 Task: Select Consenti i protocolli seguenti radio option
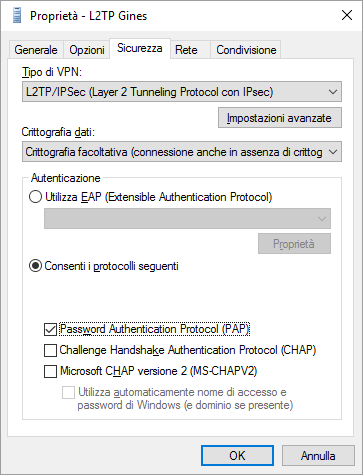tap(36, 266)
